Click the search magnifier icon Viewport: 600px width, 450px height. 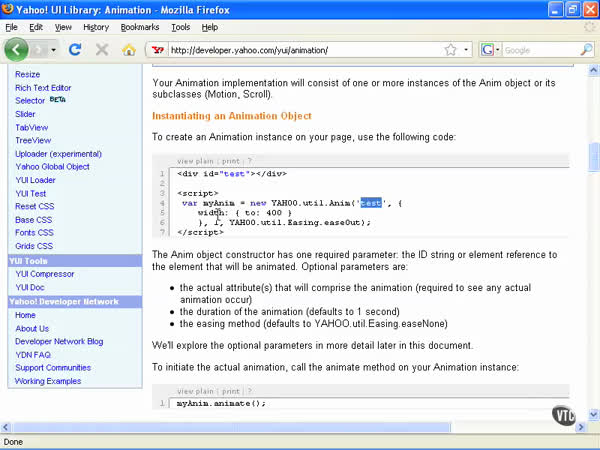(587, 49)
